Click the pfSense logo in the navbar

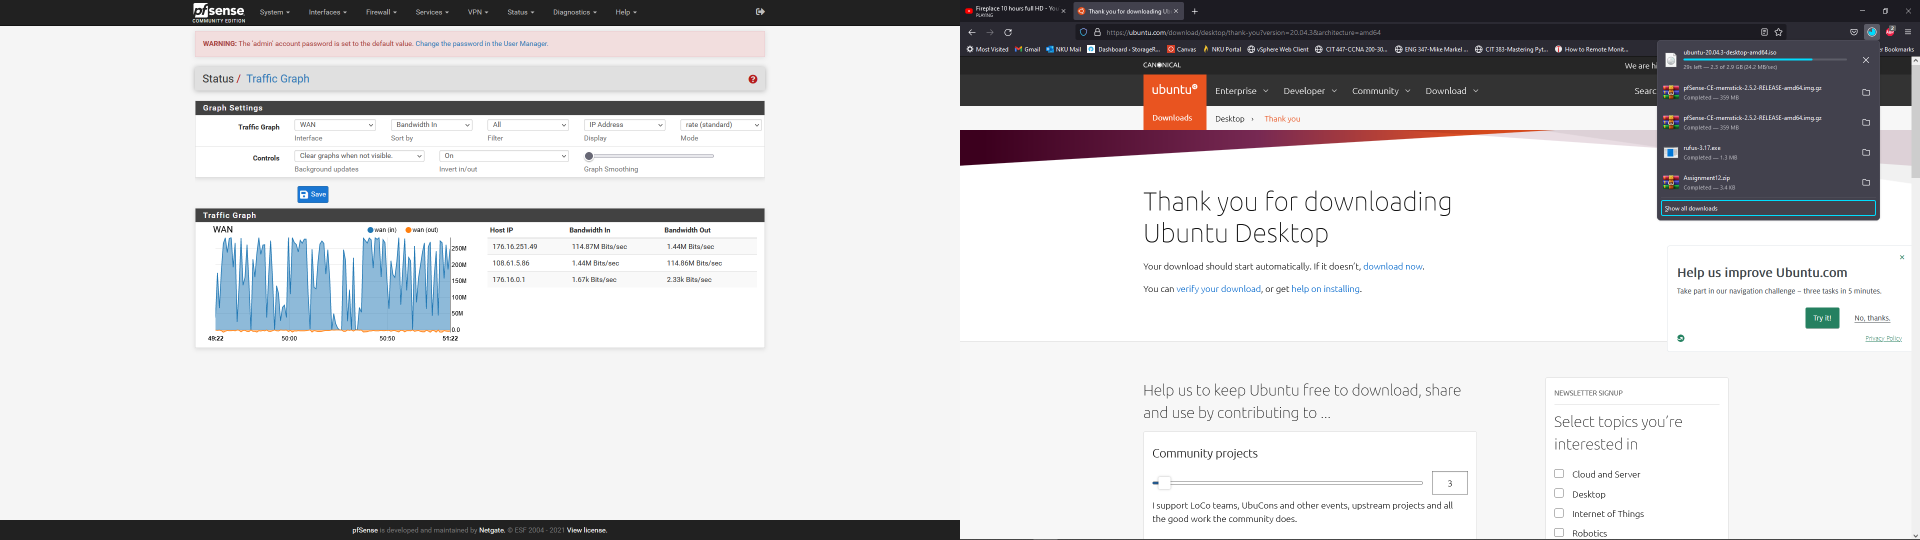(x=218, y=12)
